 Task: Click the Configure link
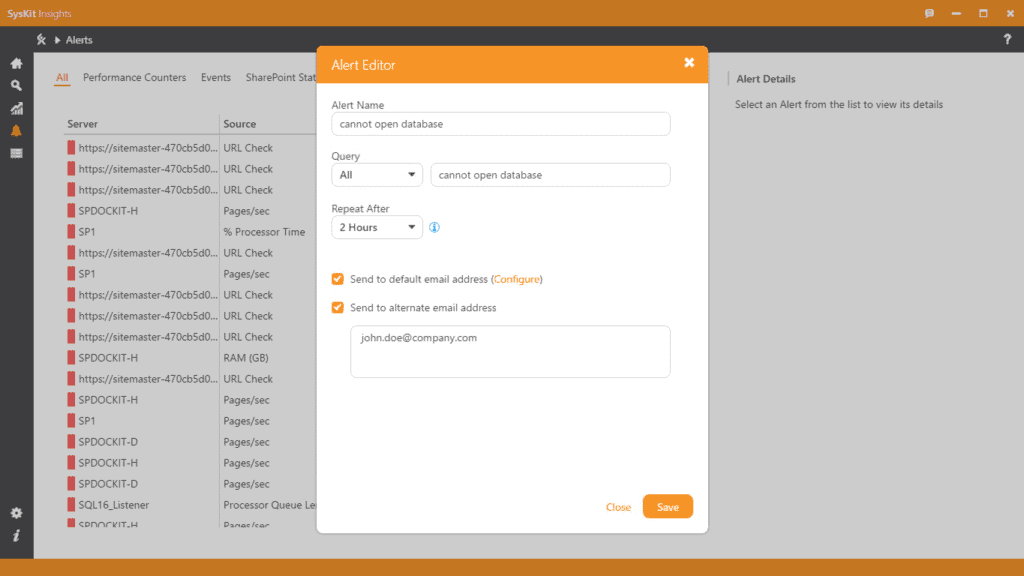[x=517, y=279]
